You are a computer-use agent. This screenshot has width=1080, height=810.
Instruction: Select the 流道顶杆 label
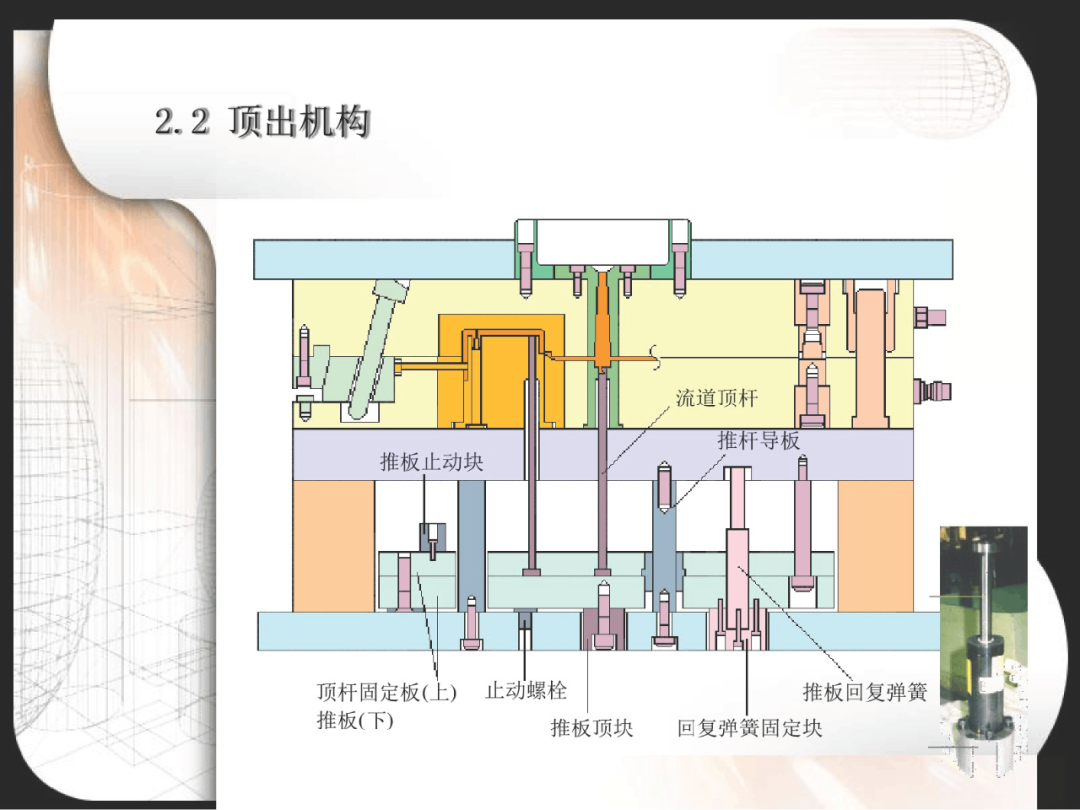pos(716,398)
